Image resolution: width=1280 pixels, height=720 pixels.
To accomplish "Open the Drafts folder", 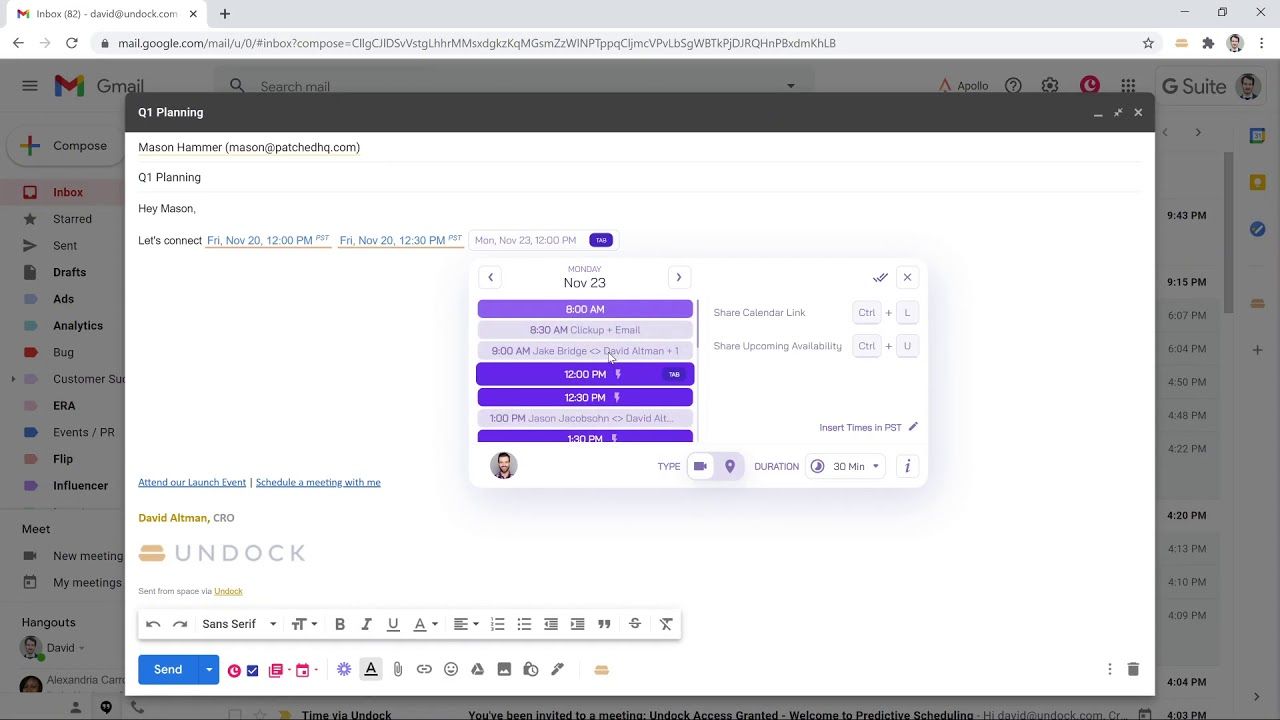I will pyautogui.click(x=69, y=272).
